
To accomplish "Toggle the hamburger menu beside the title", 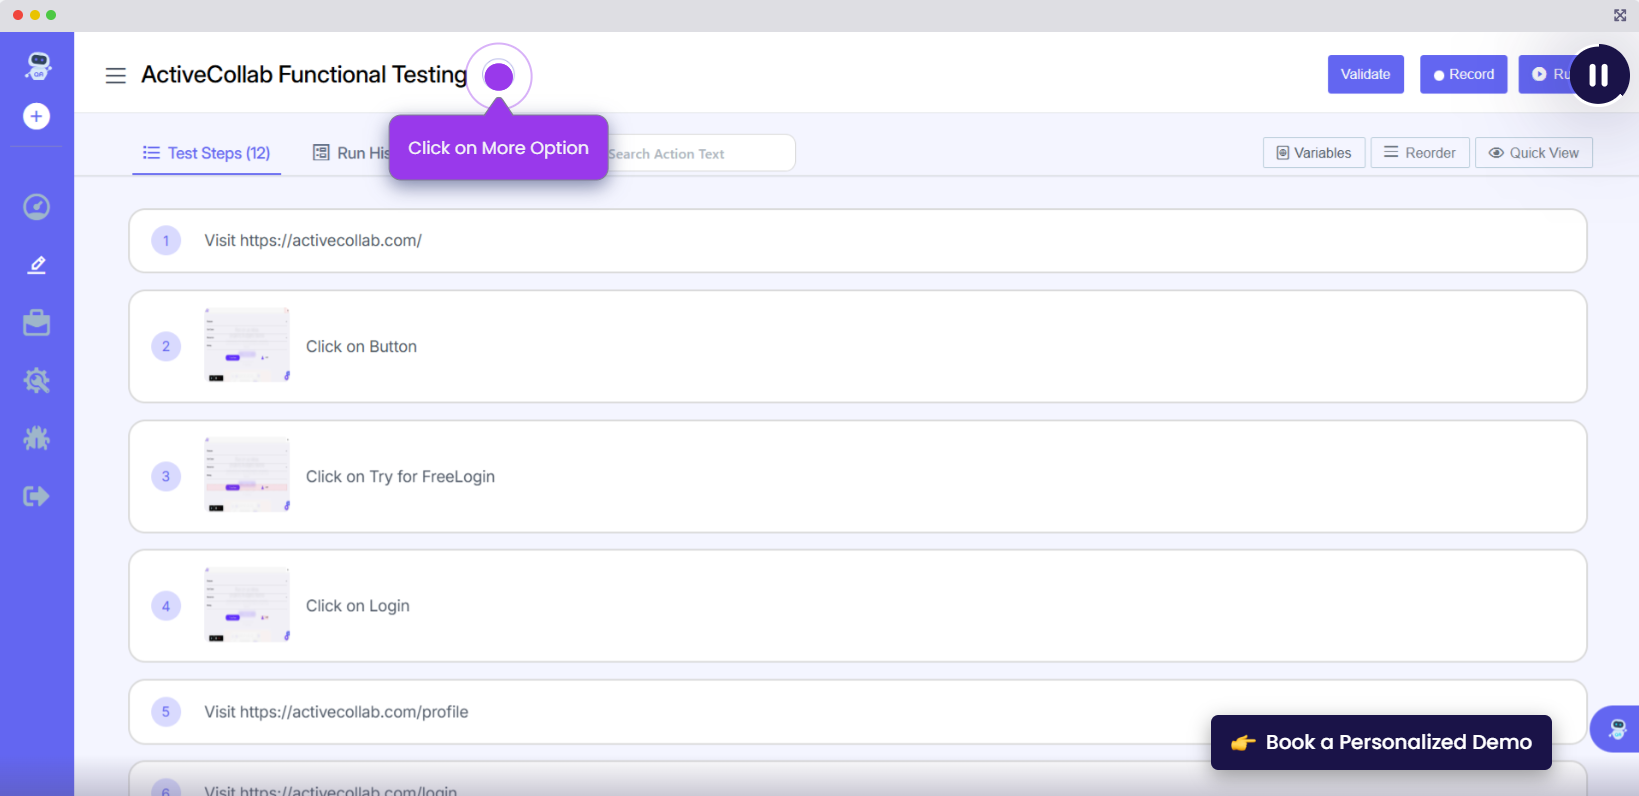I will pyautogui.click(x=116, y=76).
